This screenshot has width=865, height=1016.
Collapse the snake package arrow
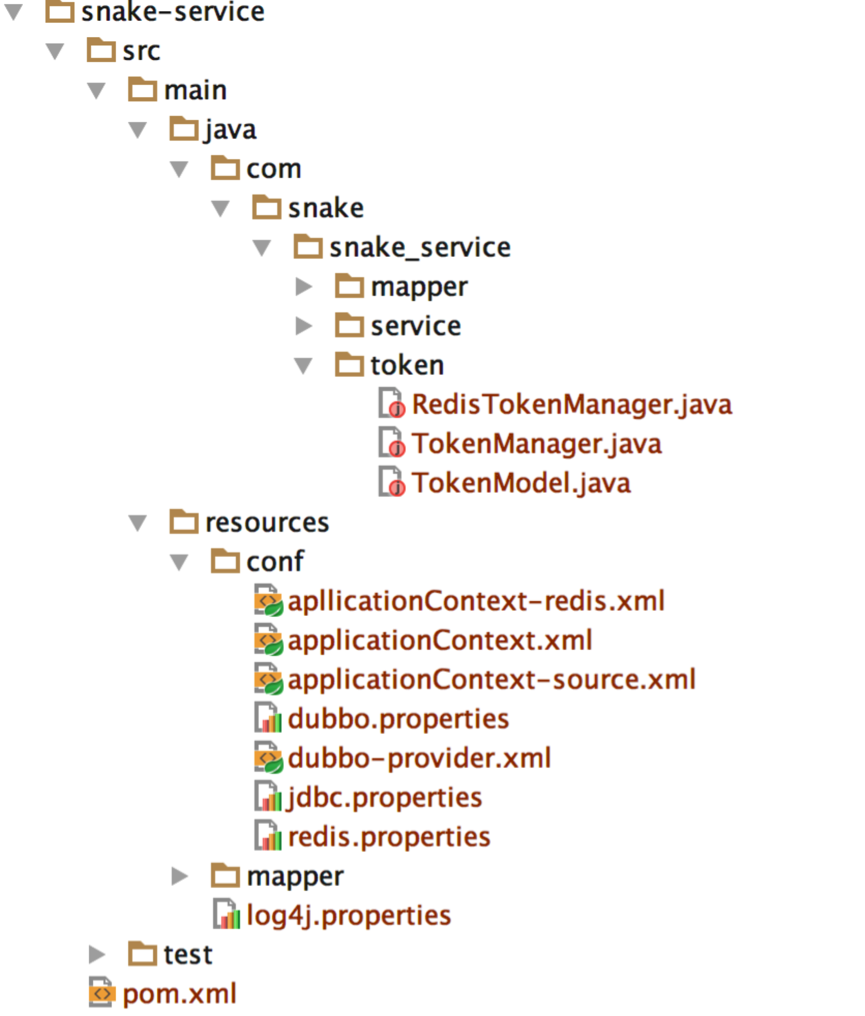tap(221, 209)
